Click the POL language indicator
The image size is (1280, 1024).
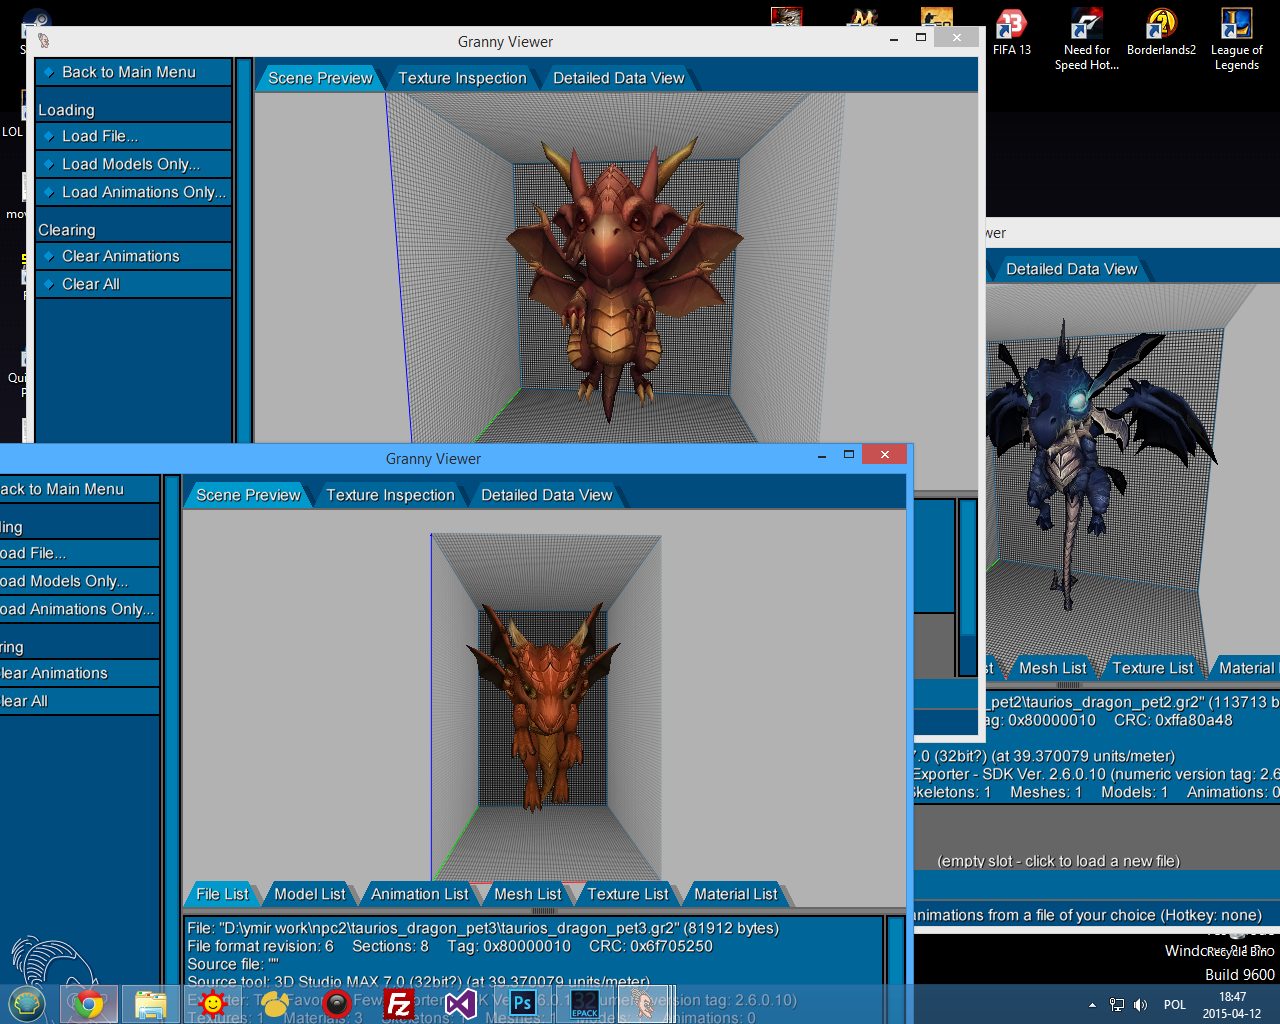tap(1175, 1005)
